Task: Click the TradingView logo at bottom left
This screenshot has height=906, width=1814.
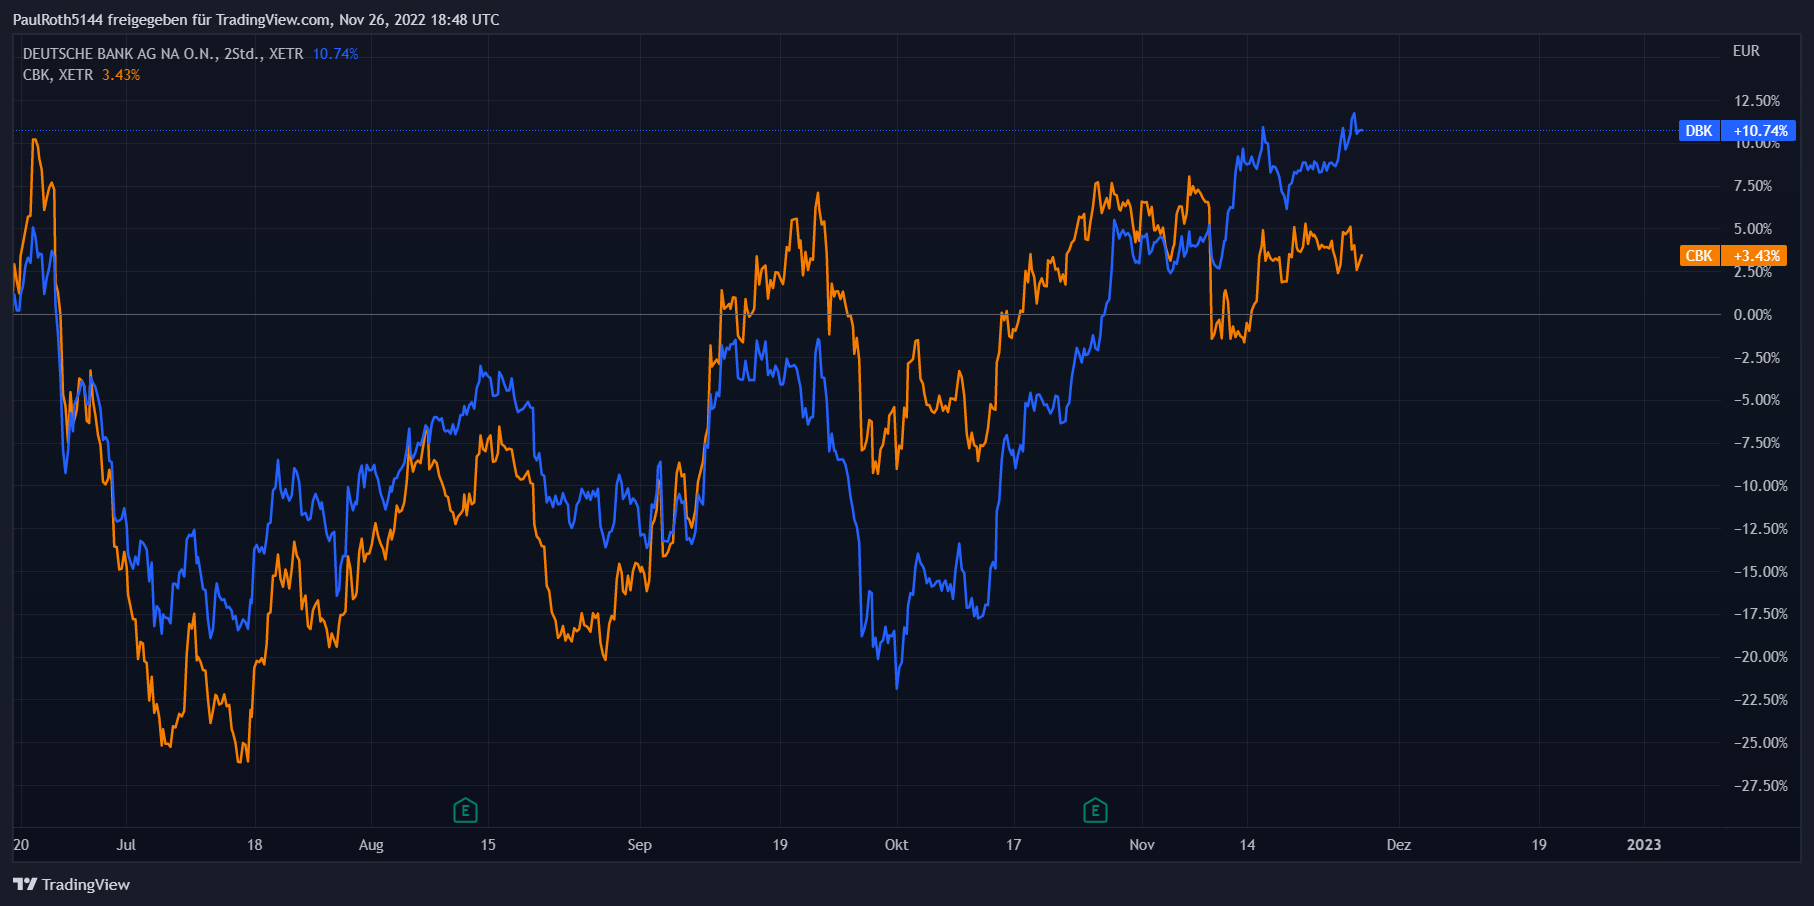Action: tap(72, 884)
